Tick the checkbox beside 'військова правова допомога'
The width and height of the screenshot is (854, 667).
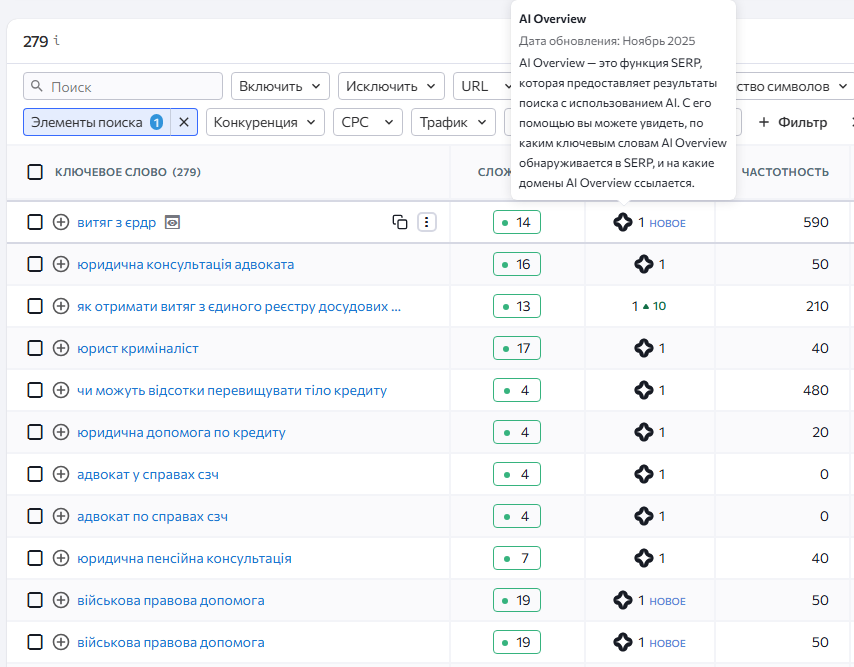(x=35, y=600)
